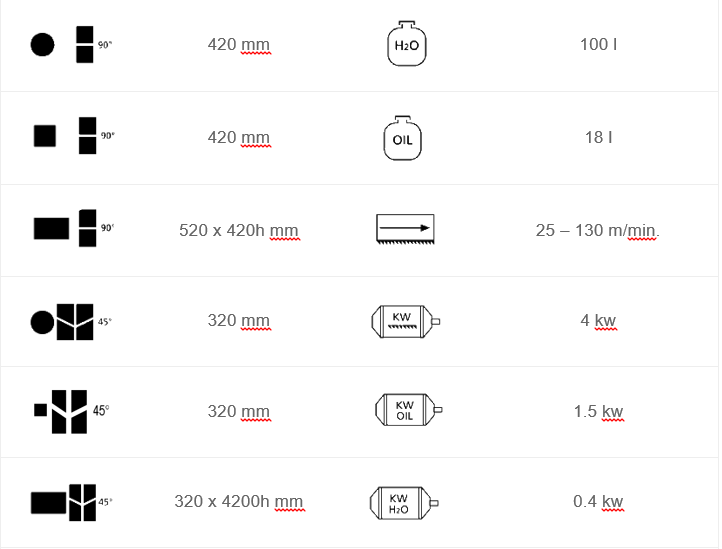Screen dimensions: 722x549
Task: Click the 0.4 kw value
Action: [x=598, y=501]
